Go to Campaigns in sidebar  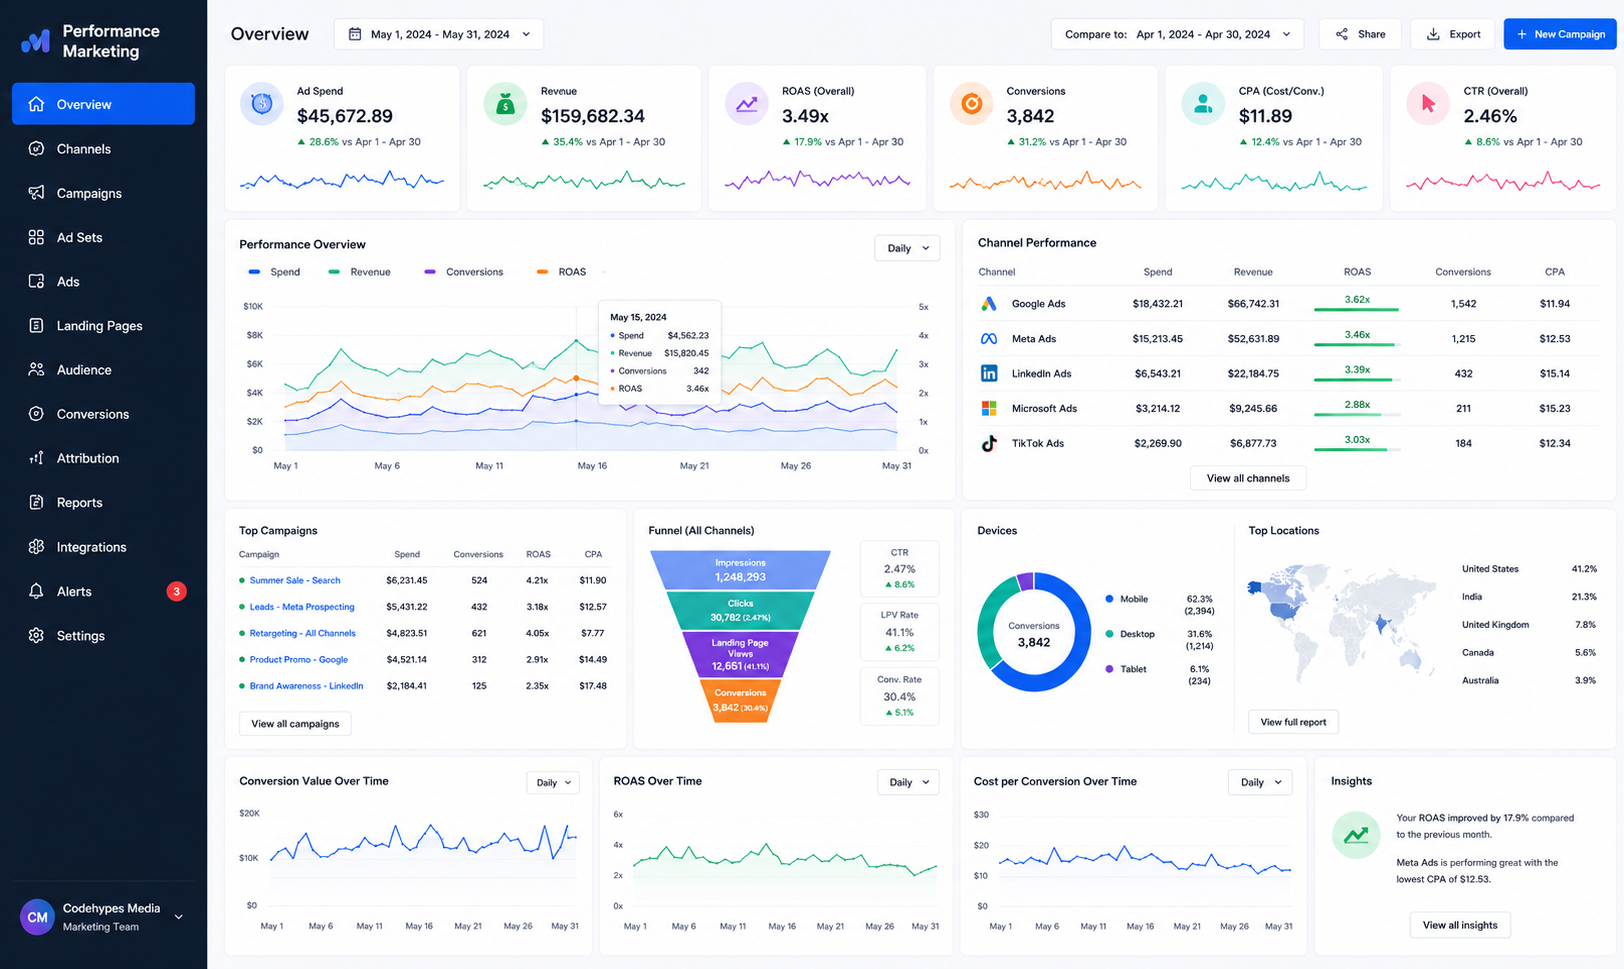(103, 193)
